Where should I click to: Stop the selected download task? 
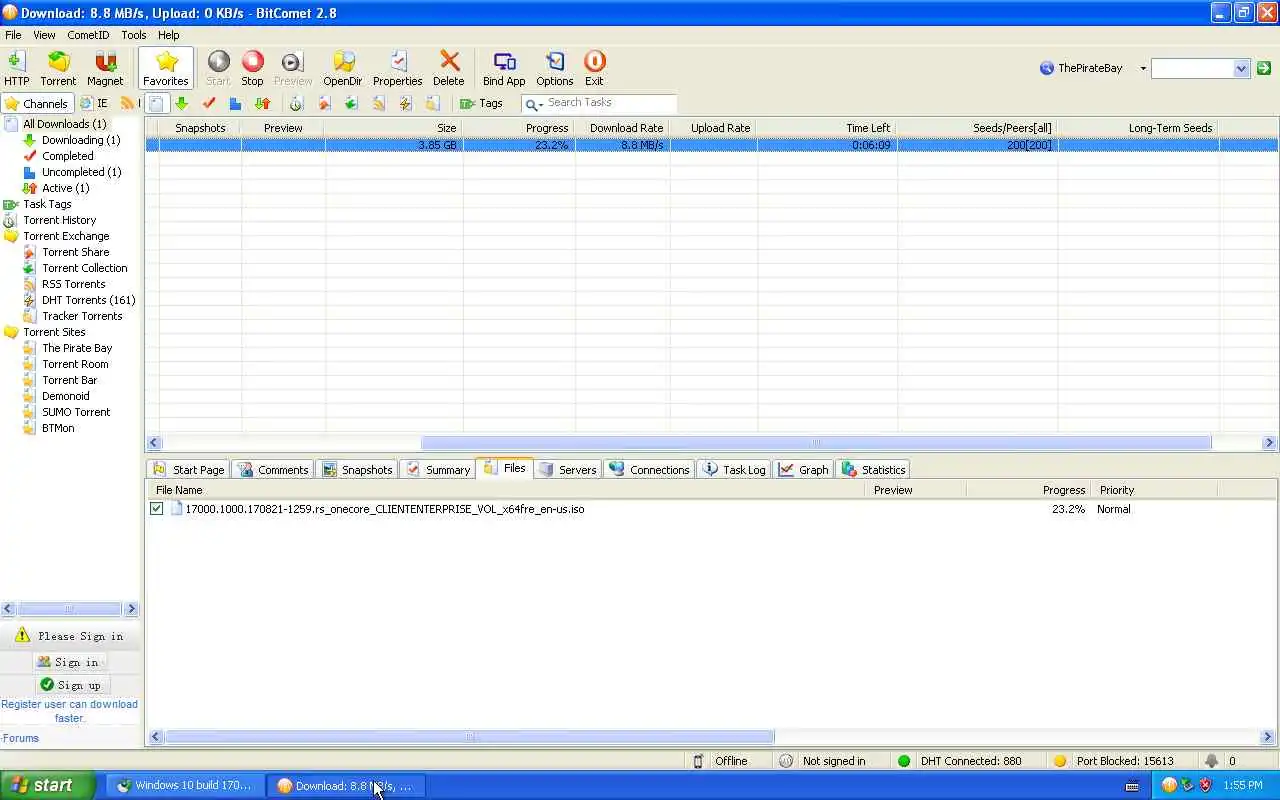click(252, 68)
